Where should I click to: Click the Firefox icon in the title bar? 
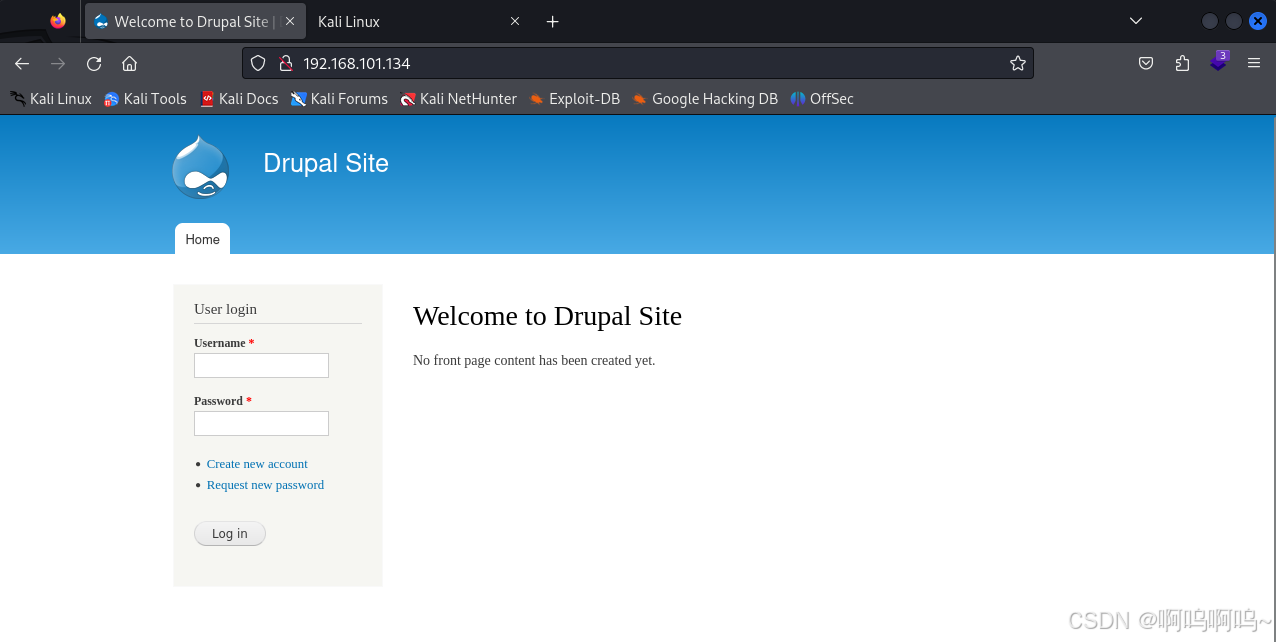[58, 21]
